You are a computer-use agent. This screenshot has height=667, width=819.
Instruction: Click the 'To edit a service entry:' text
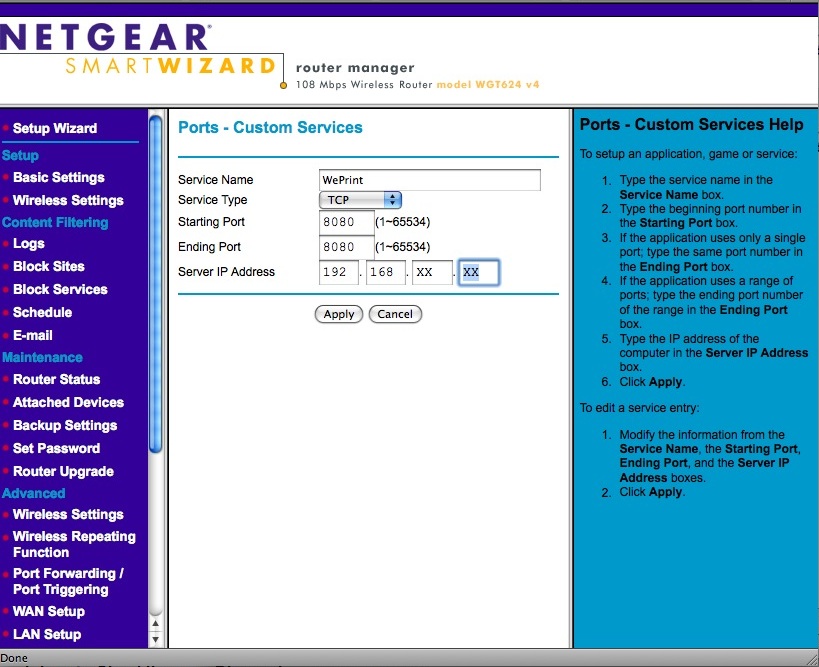(639, 408)
